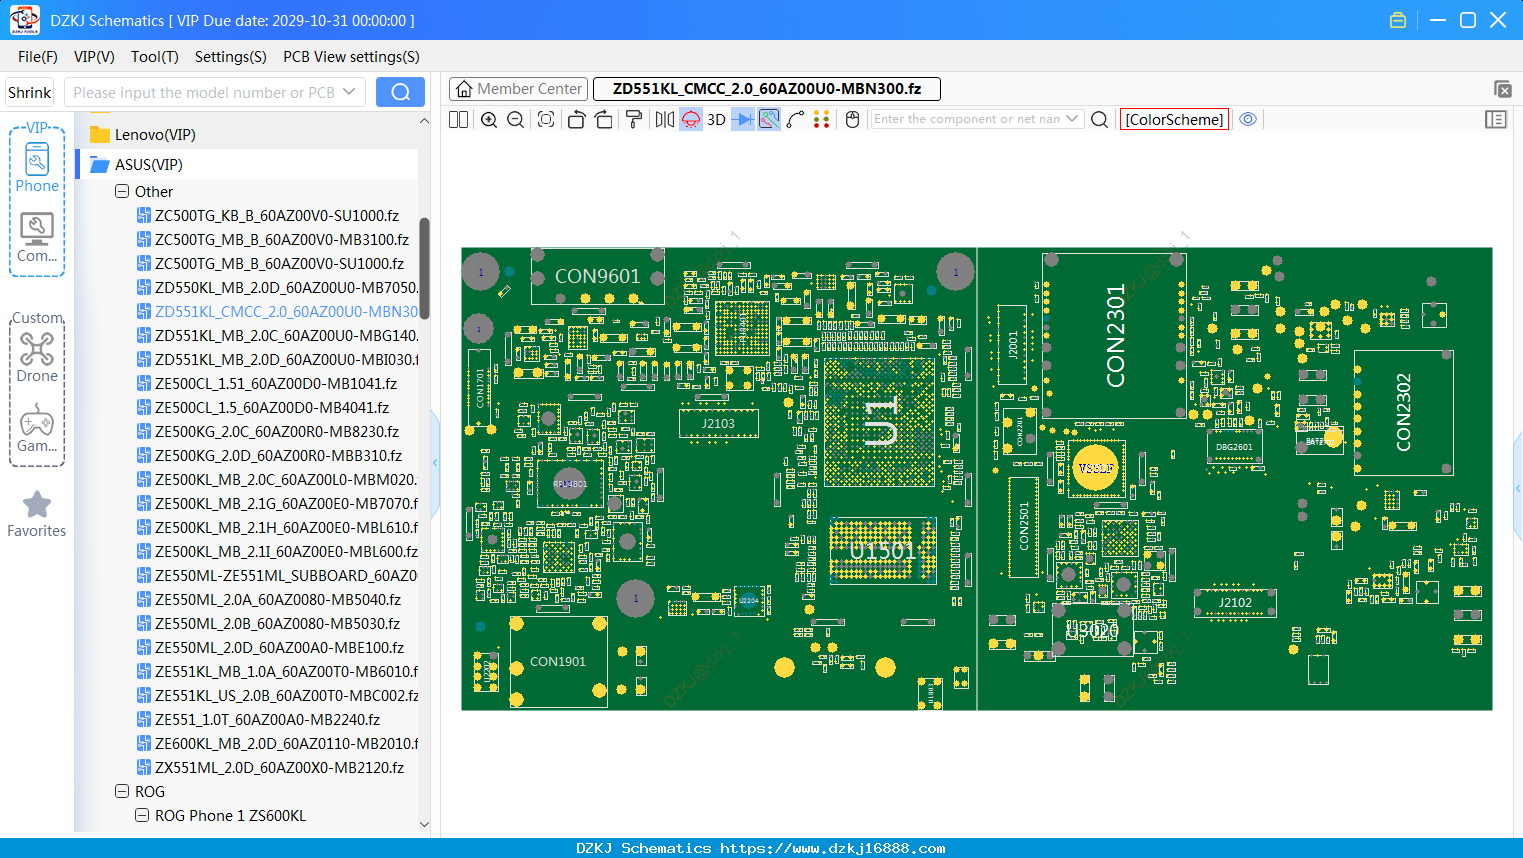Rotate the board clockwise
1523x858 pixels.
[x=604, y=119]
